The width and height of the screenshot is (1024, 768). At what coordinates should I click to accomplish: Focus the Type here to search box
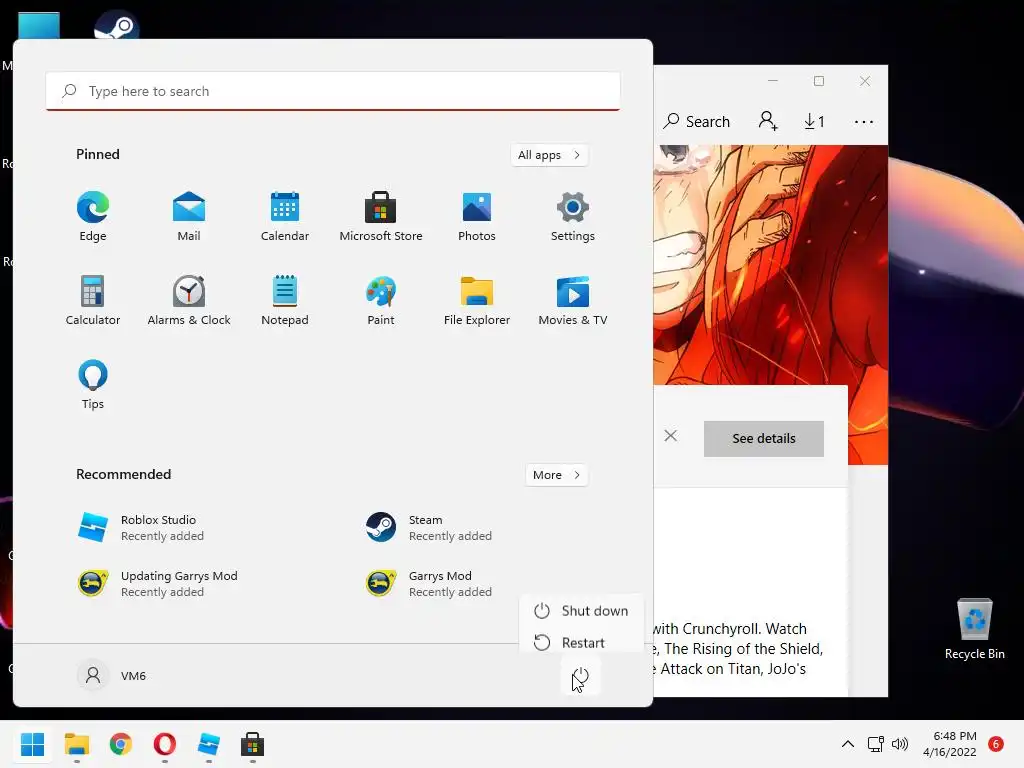pos(333,91)
